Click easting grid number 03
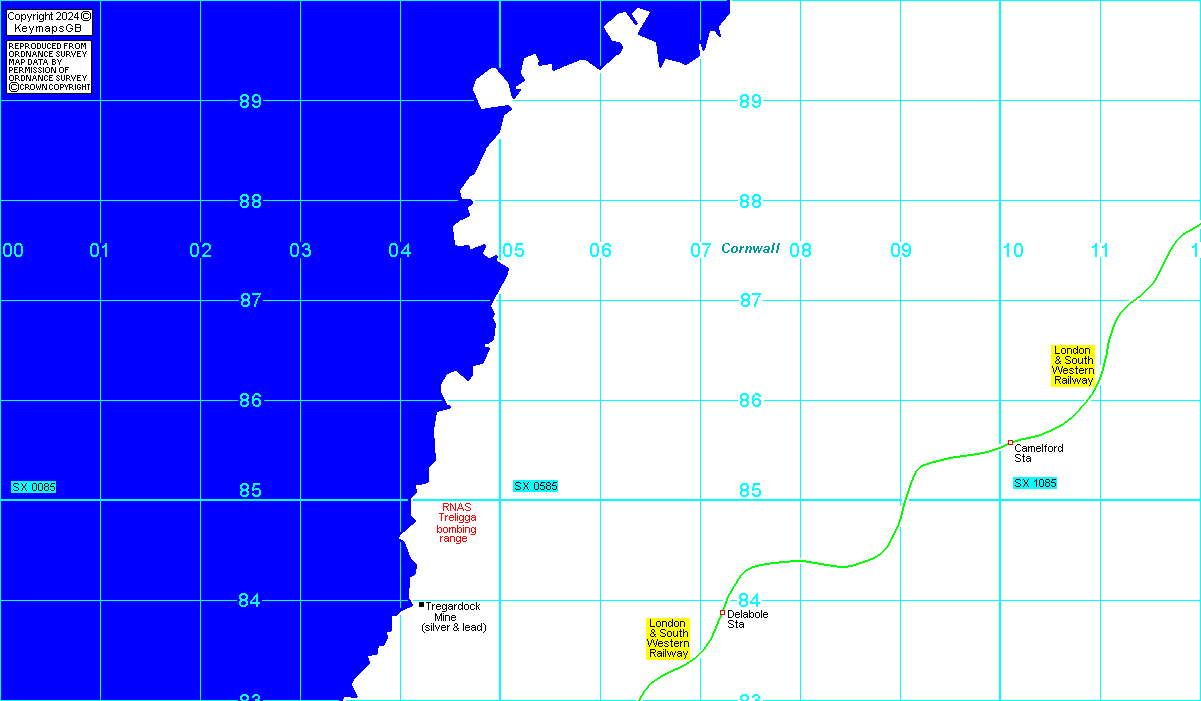Image resolution: width=1201 pixels, height=701 pixels. pyautogui.click(x=300, y=250)
